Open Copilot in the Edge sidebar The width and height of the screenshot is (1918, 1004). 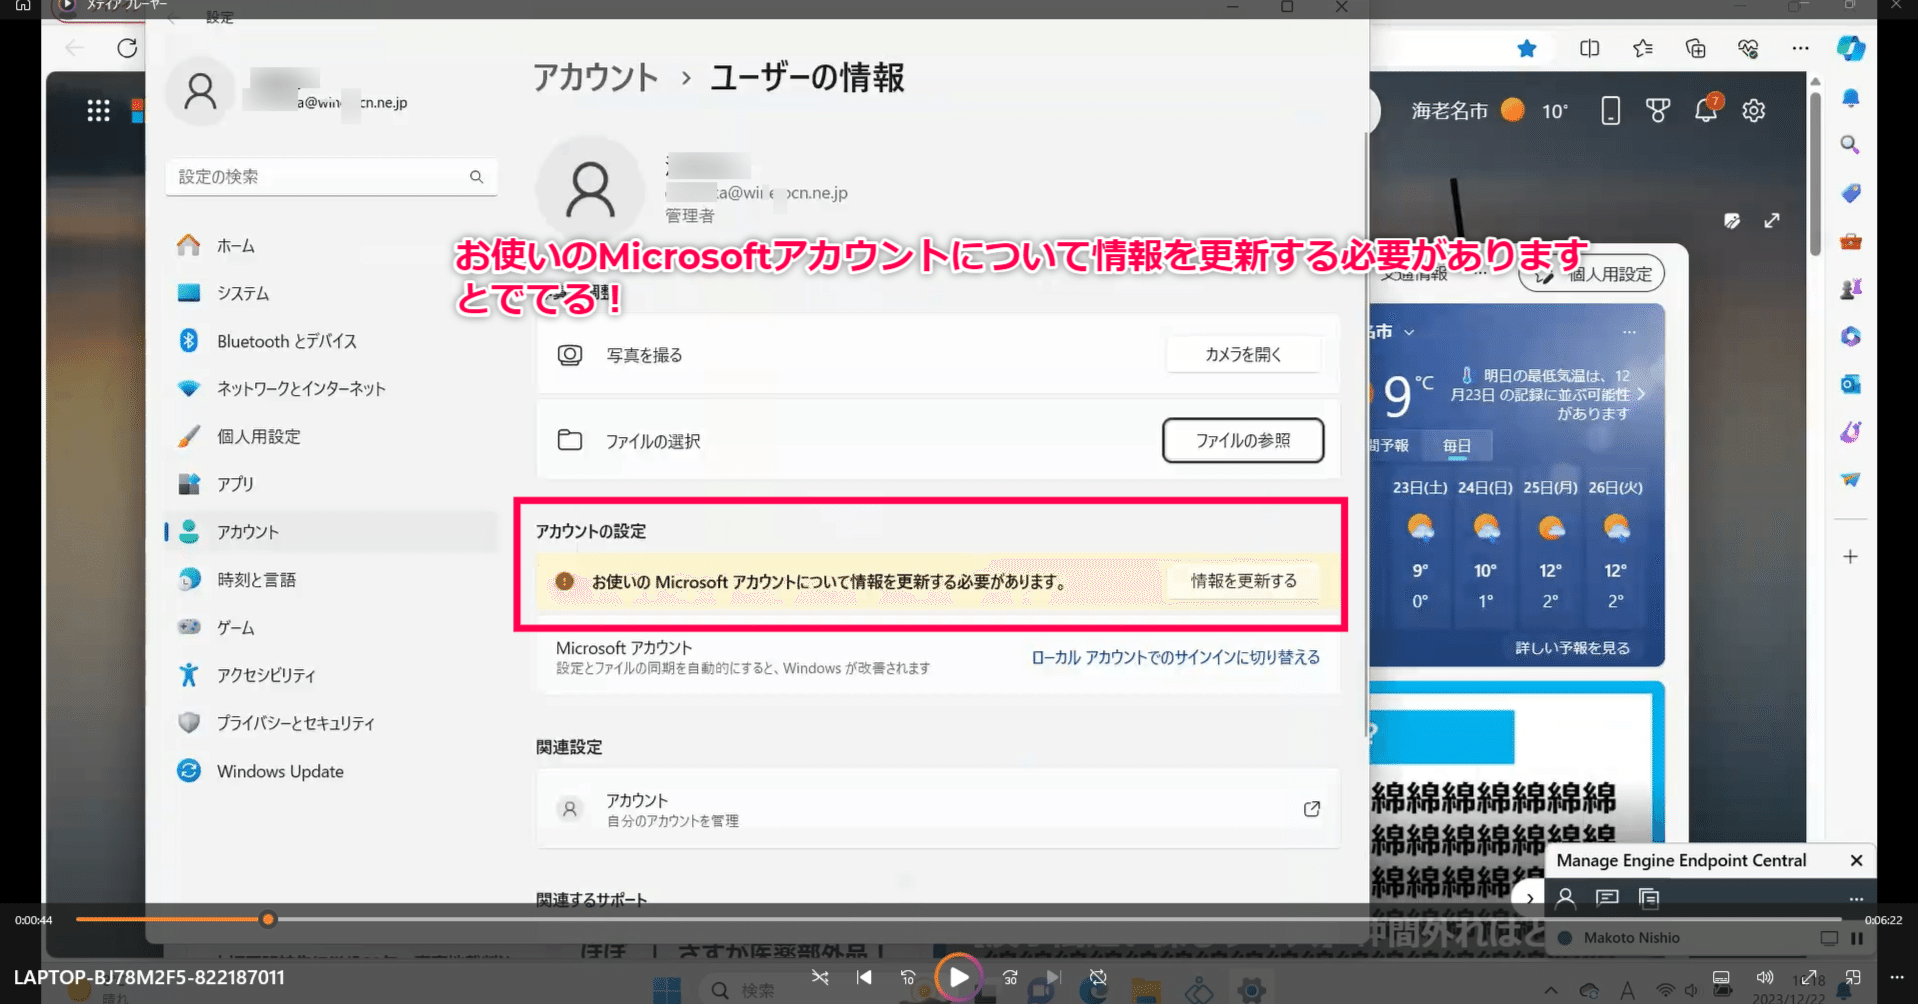[x=1851, y=48]
